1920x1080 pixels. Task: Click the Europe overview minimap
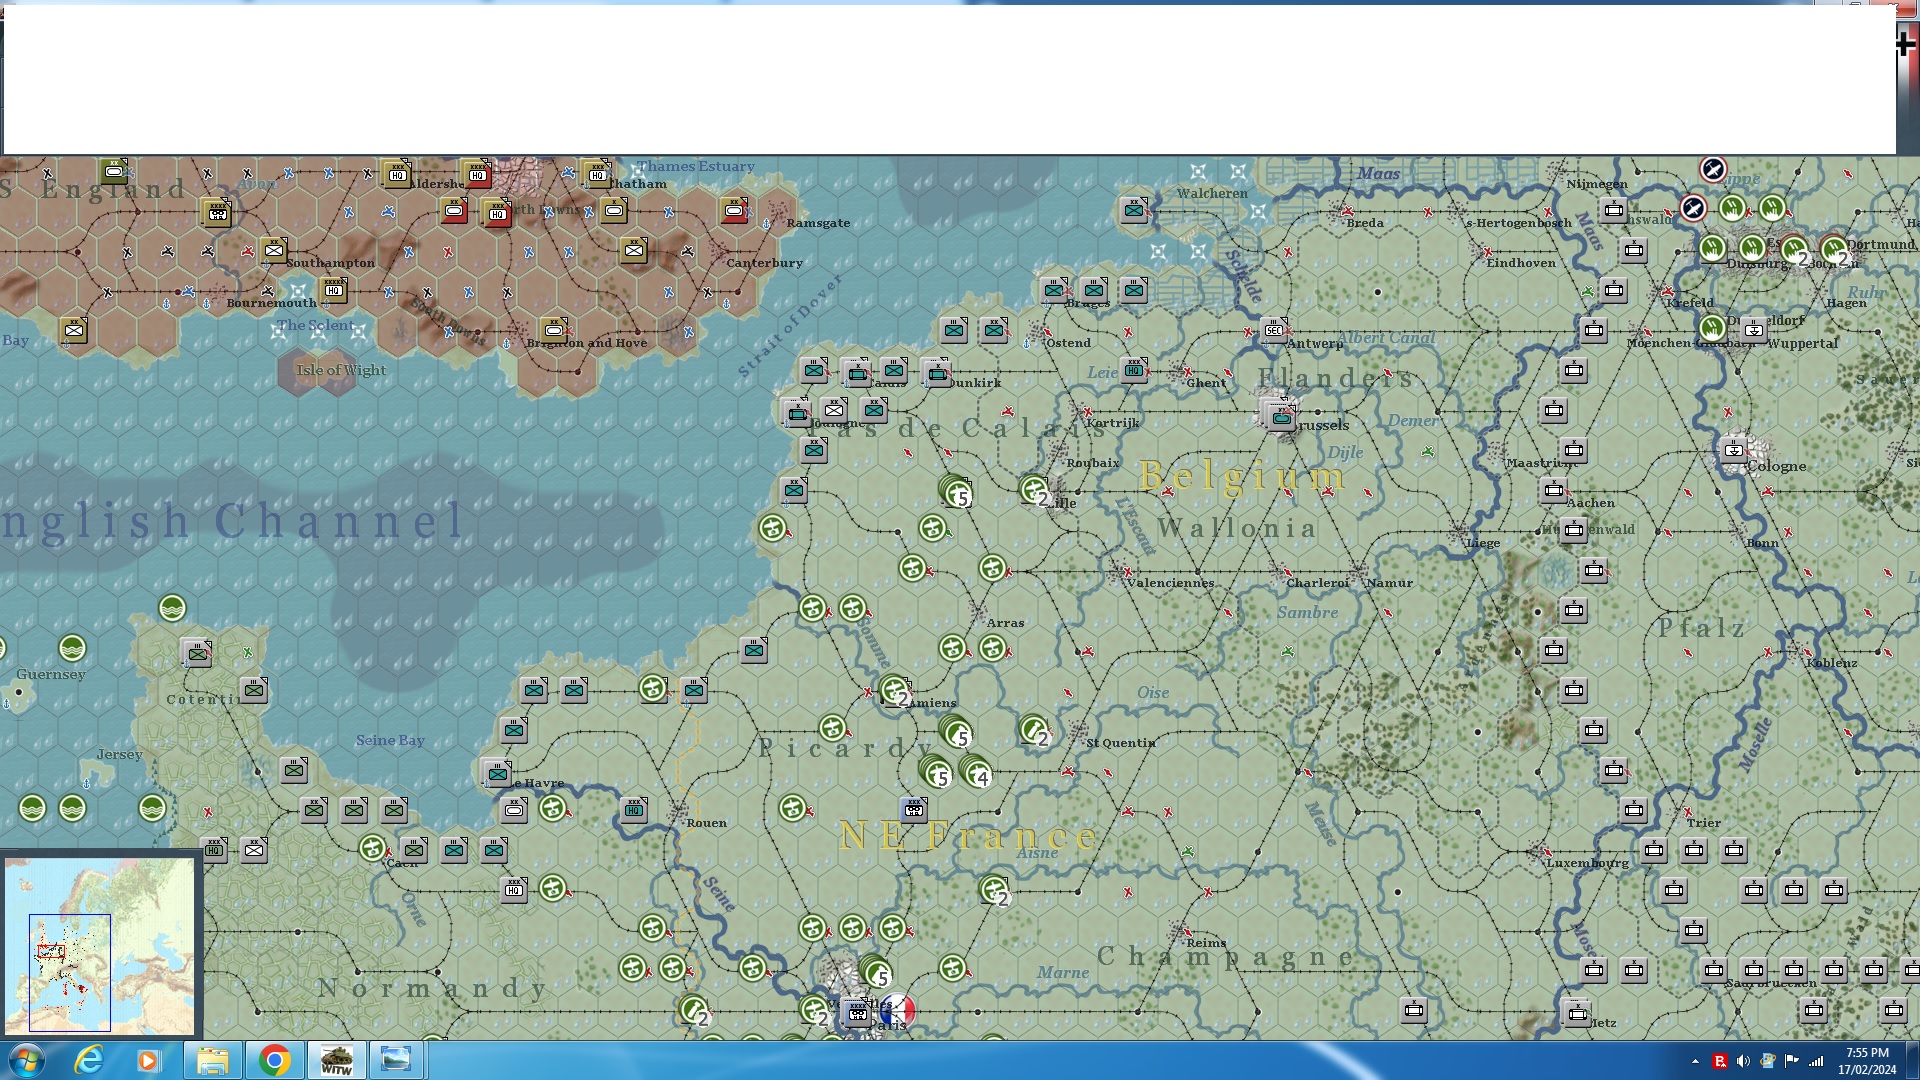click(100, 945)
